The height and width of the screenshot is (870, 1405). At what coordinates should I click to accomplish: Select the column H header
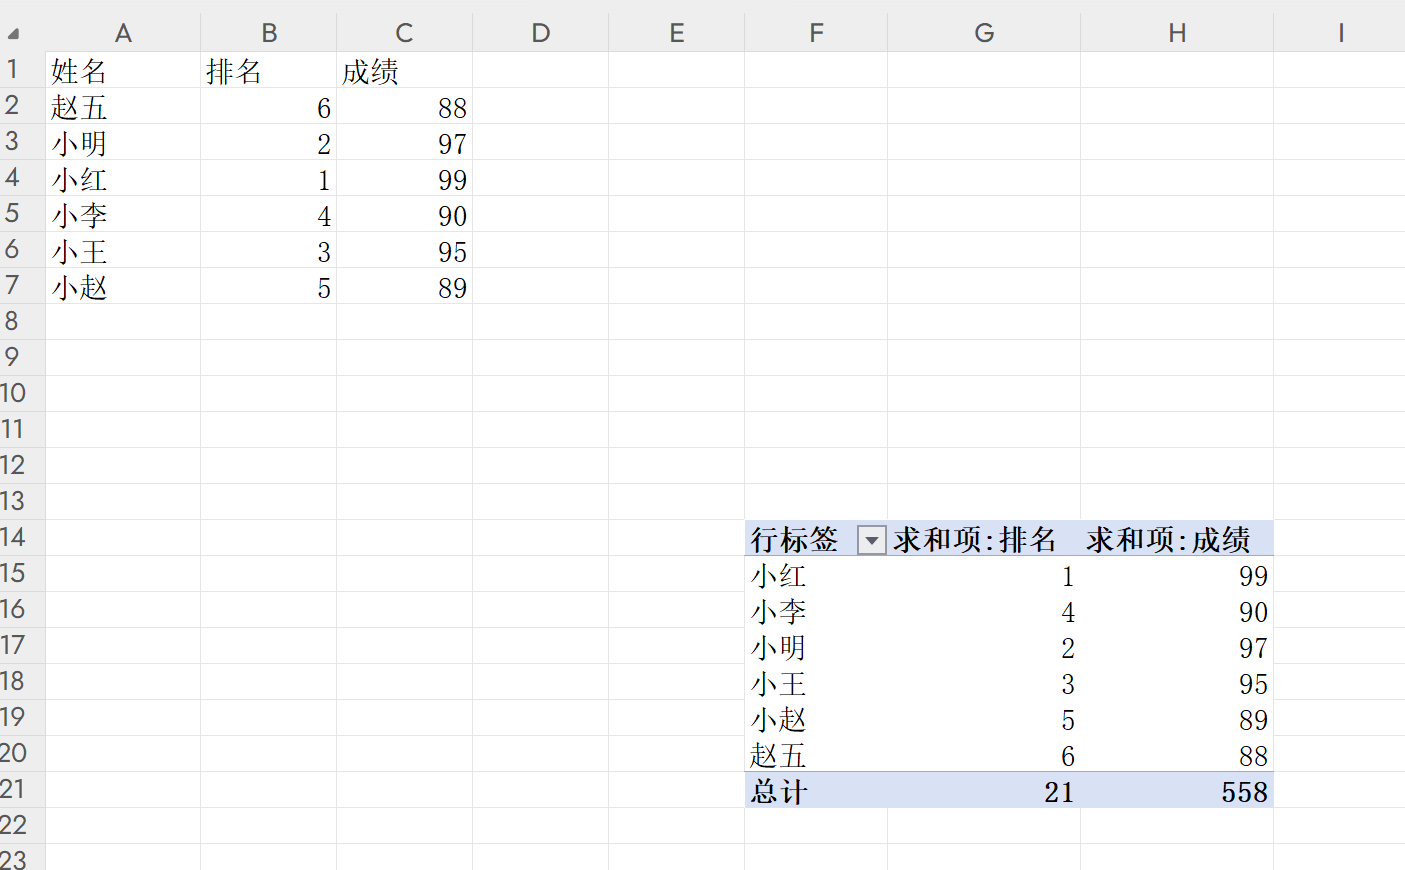(1177, 33)
